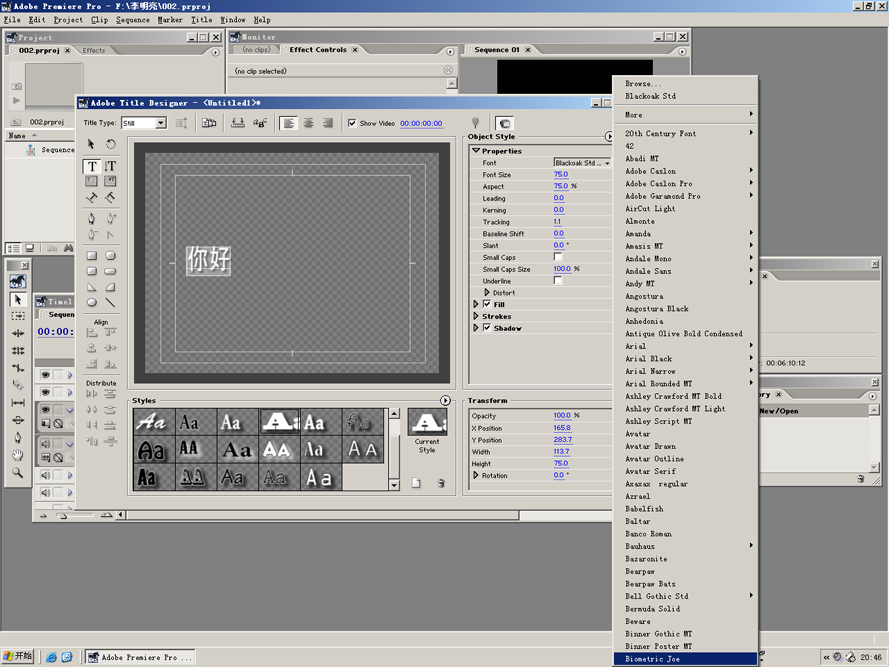Open the Object Style flyout menu
Viewport: 889px width, 667px height.
[x=608, y=137]
